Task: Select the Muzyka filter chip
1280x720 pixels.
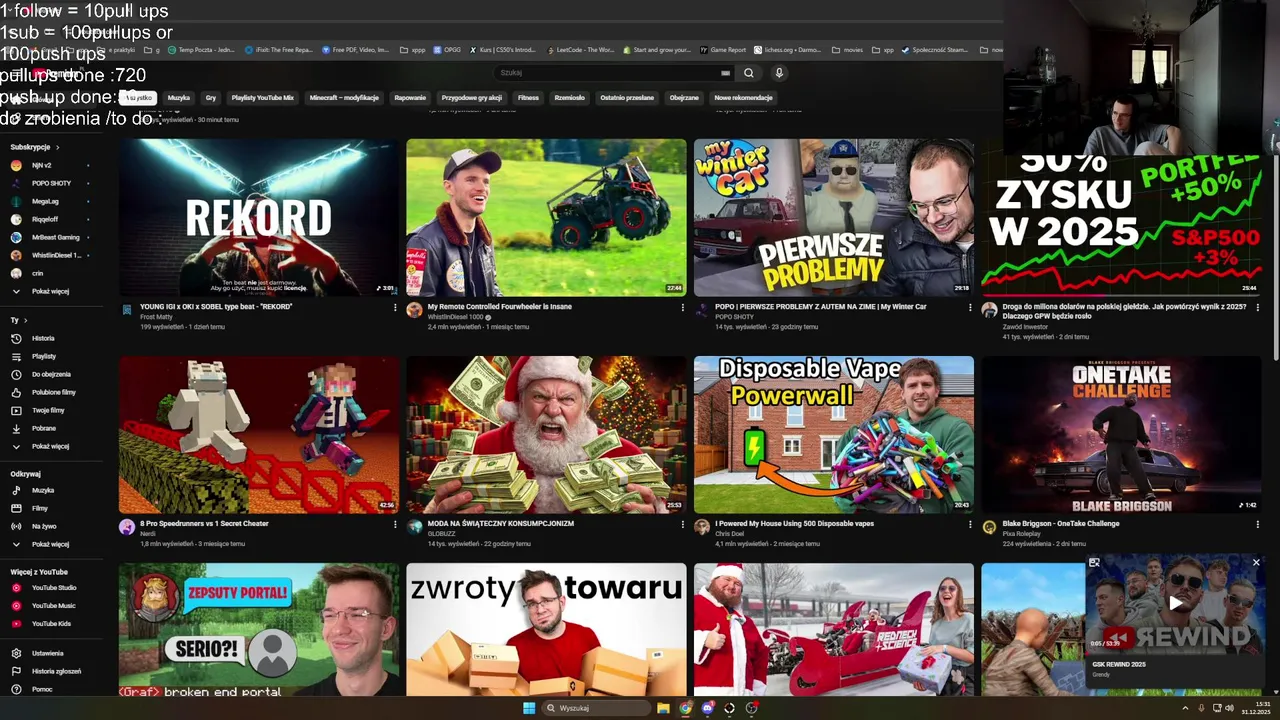Action: (179, 98)
